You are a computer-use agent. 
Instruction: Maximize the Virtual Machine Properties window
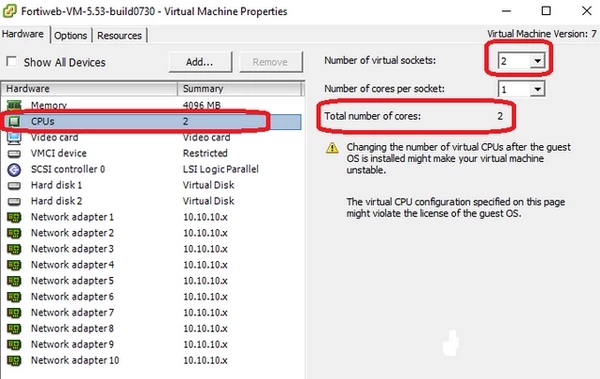[x=546, y=11]
